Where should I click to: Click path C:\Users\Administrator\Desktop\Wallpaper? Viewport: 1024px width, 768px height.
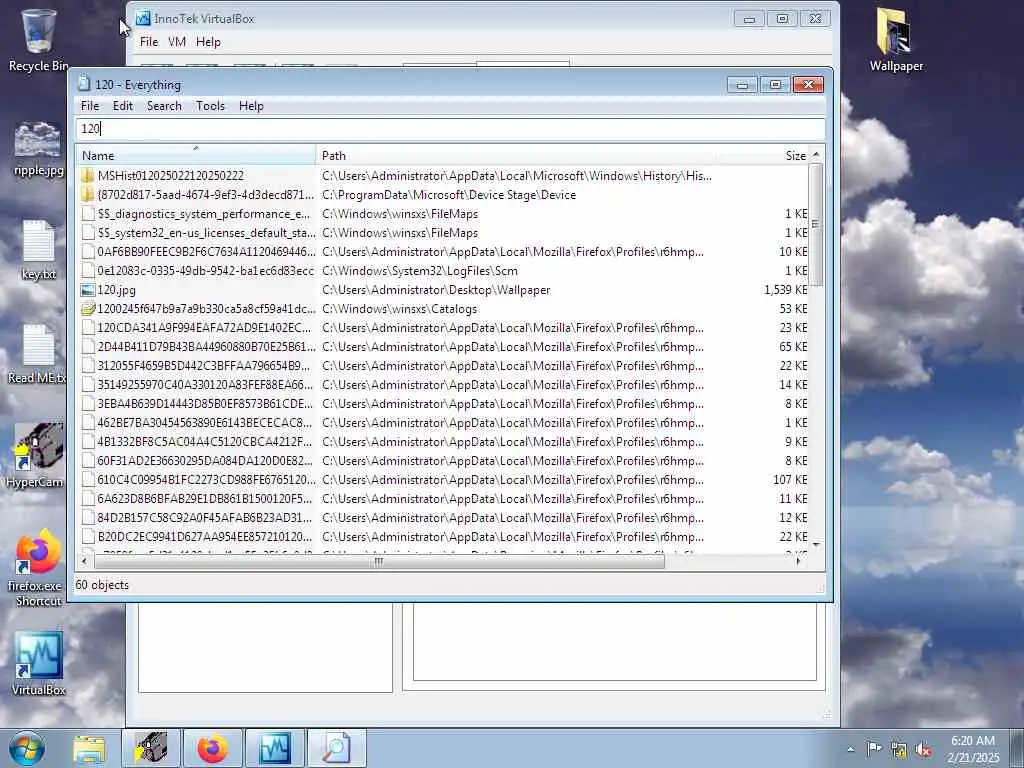[436, 290]
